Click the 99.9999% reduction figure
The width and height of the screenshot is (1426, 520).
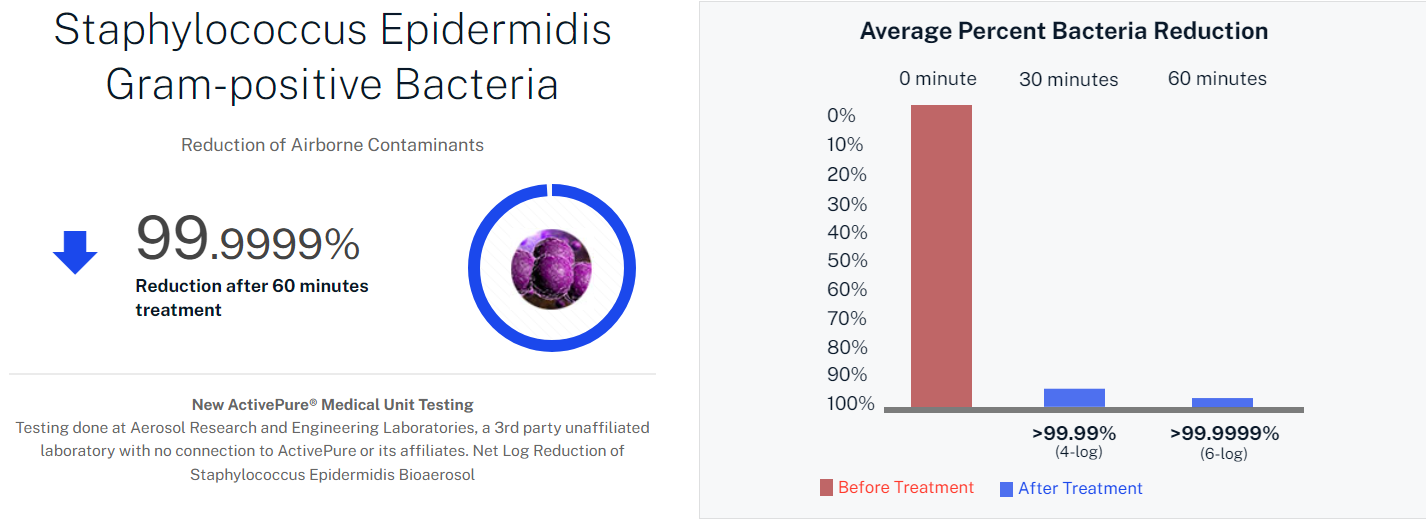pos(248,241)
